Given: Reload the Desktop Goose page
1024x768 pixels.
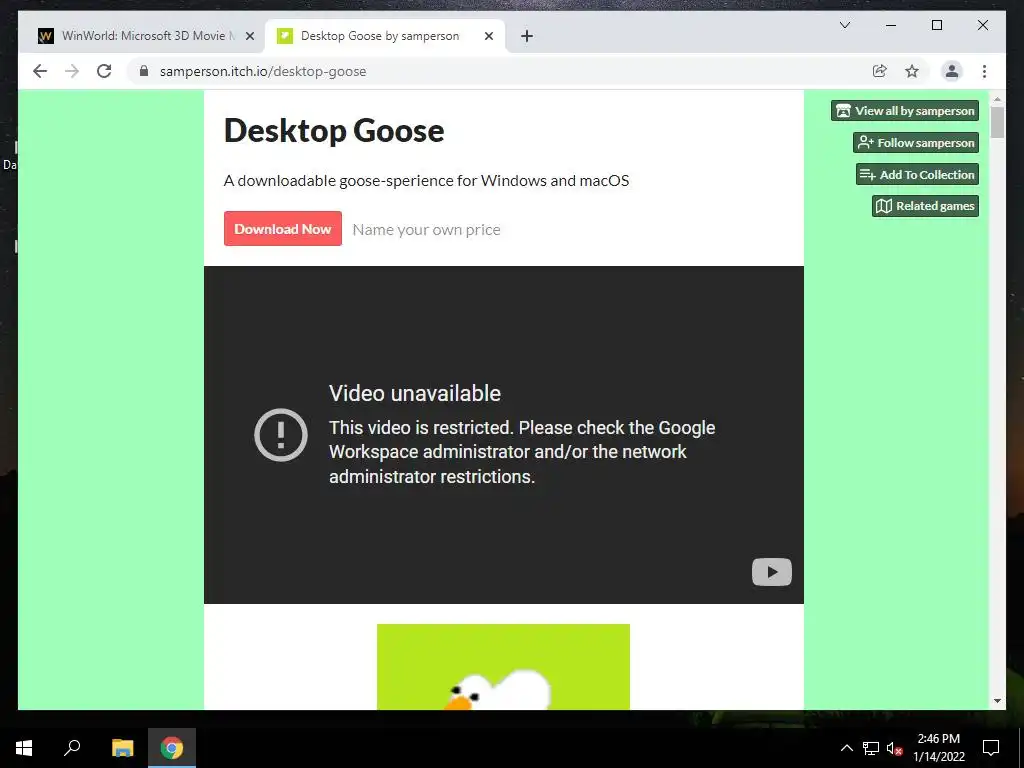Looking at the screenshot, I should pos(104,71).
